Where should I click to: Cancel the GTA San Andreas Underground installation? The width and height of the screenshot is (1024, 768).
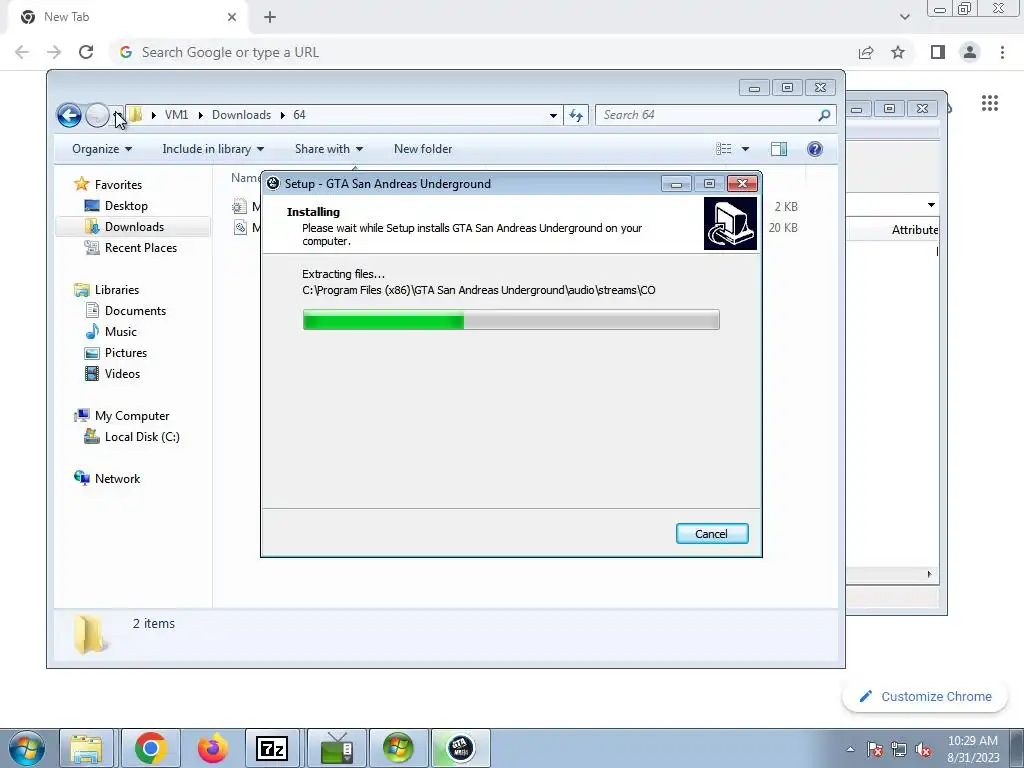coord(712,534)
